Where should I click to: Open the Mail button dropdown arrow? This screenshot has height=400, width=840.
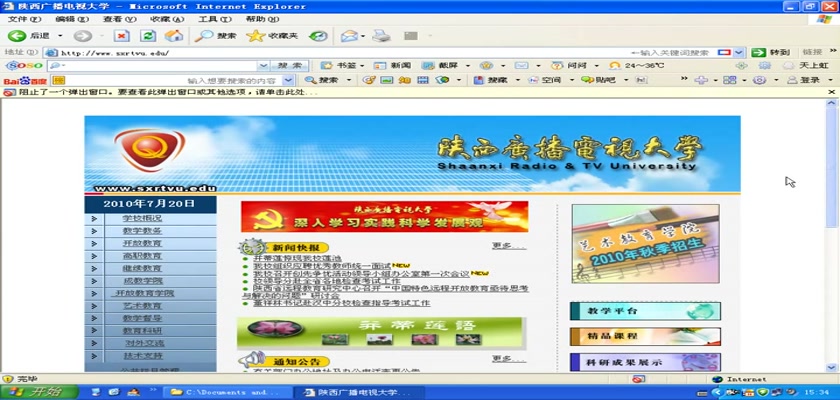(363, 36)
